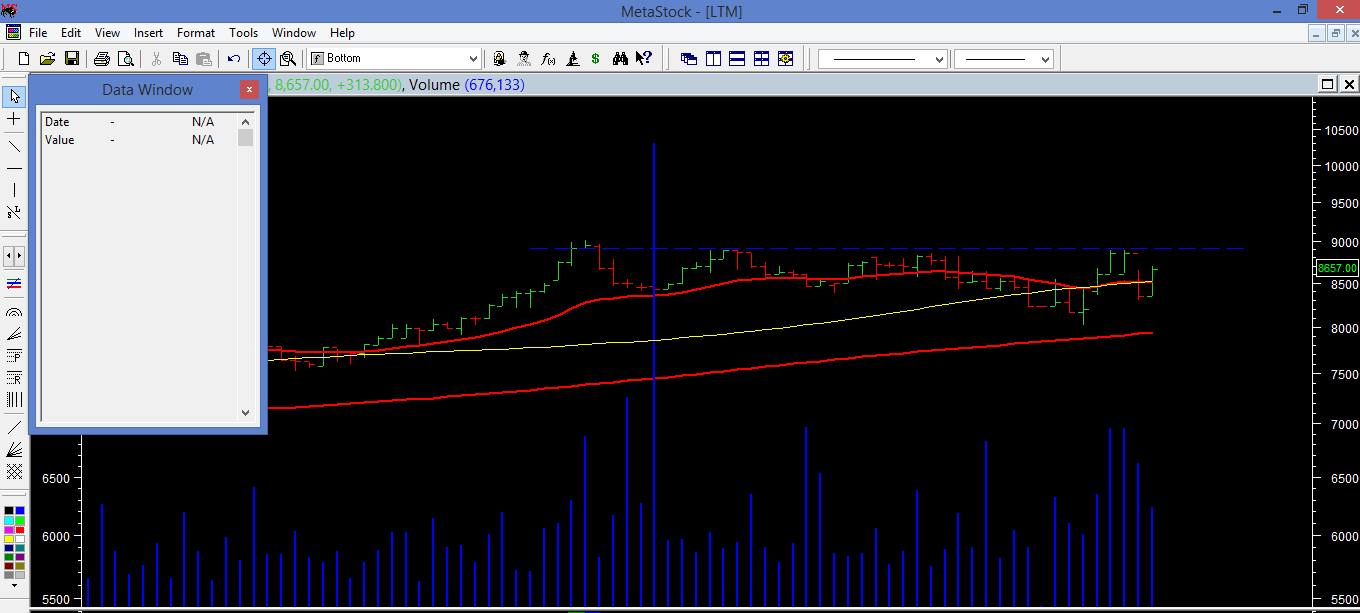The height and width of the screenshot is (613, 1360).
Task: Open the Format menu
Action: pyautogui.click(x=196, y=33)
